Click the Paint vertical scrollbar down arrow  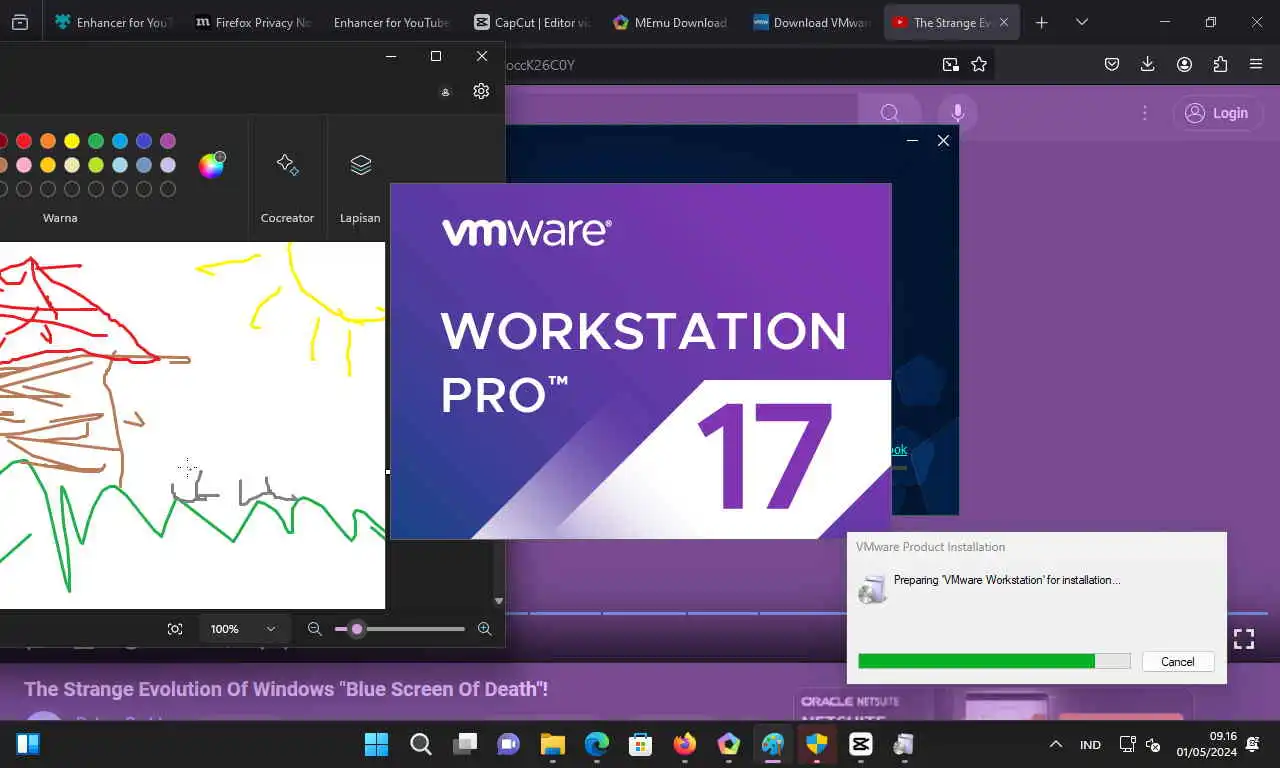[499, 601]
